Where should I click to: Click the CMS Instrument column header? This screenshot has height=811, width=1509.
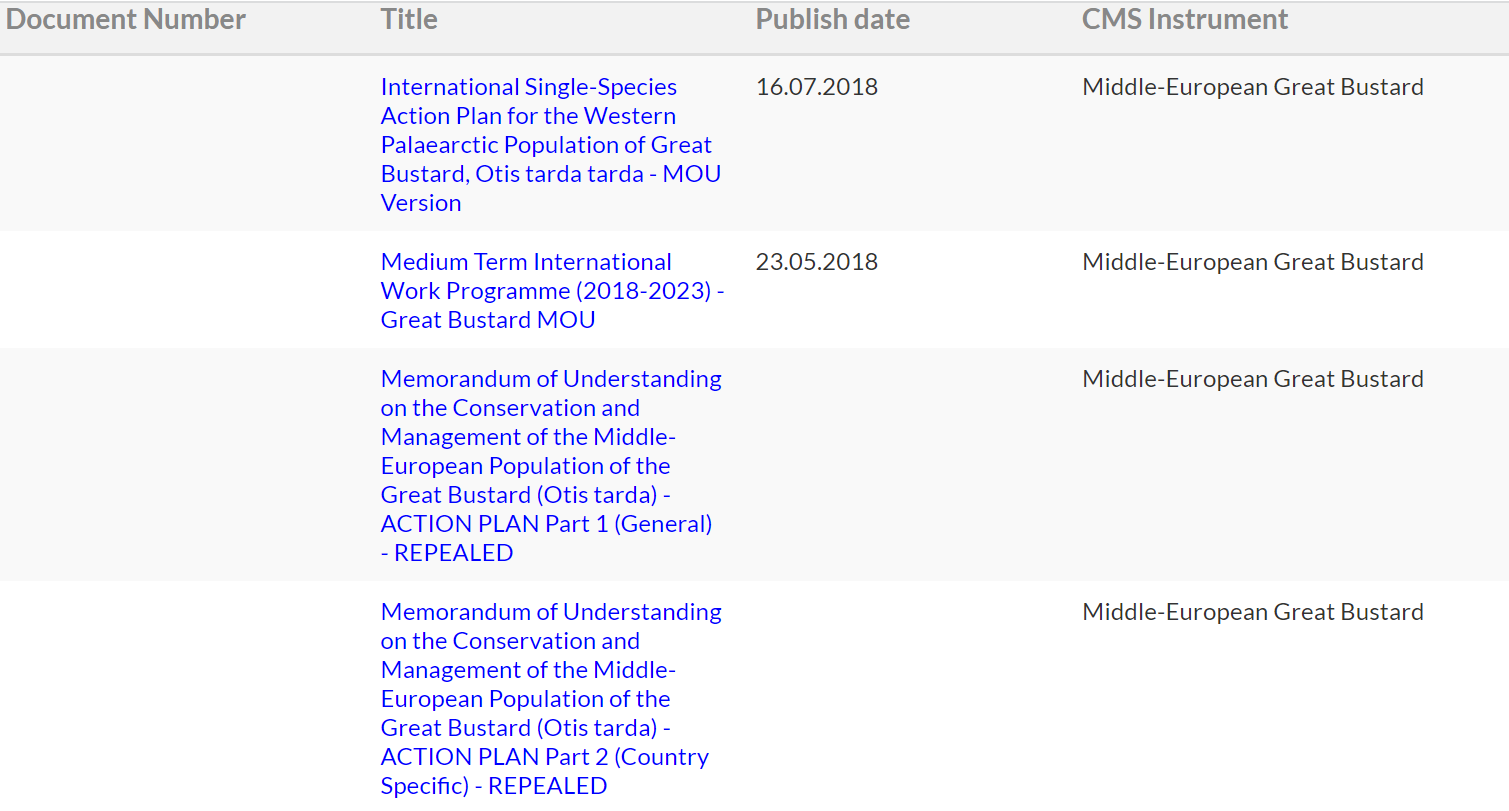(1185, 19)
